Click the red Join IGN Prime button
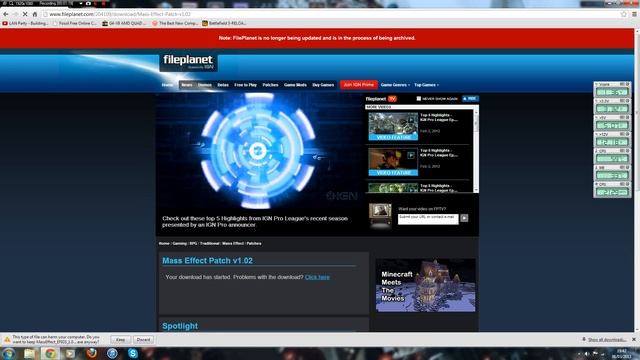 pyautogui.click(x=359, y=84)
